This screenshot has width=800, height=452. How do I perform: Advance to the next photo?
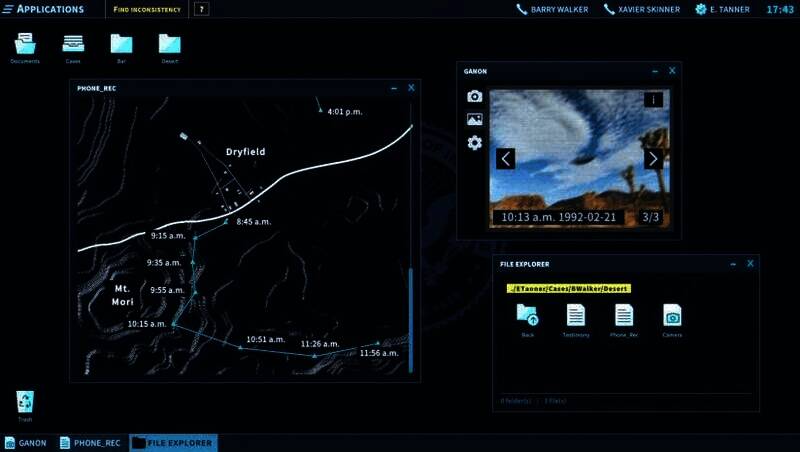tap(653, 159)
